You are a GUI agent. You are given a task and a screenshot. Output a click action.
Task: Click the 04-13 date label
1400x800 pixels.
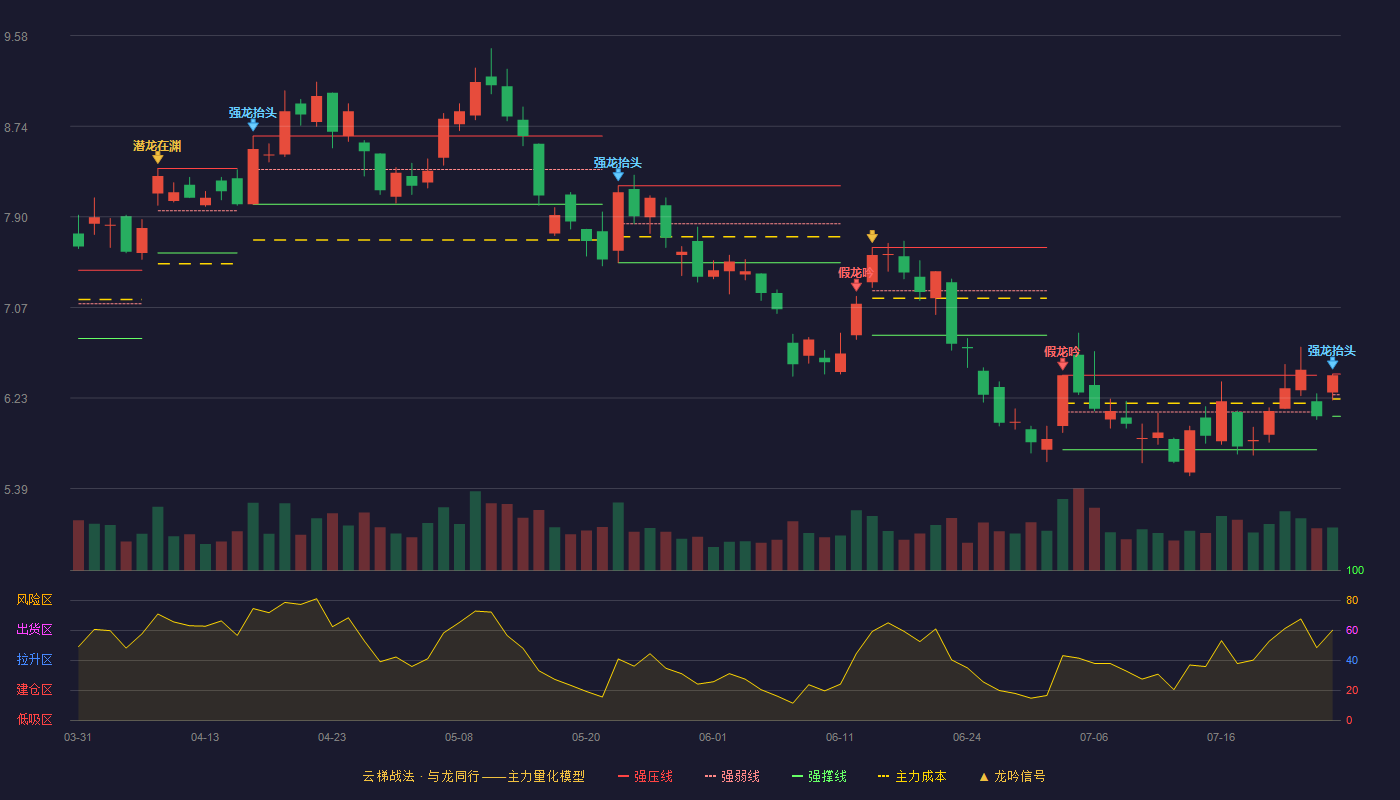pyautogui.click(x=205, y=737)
